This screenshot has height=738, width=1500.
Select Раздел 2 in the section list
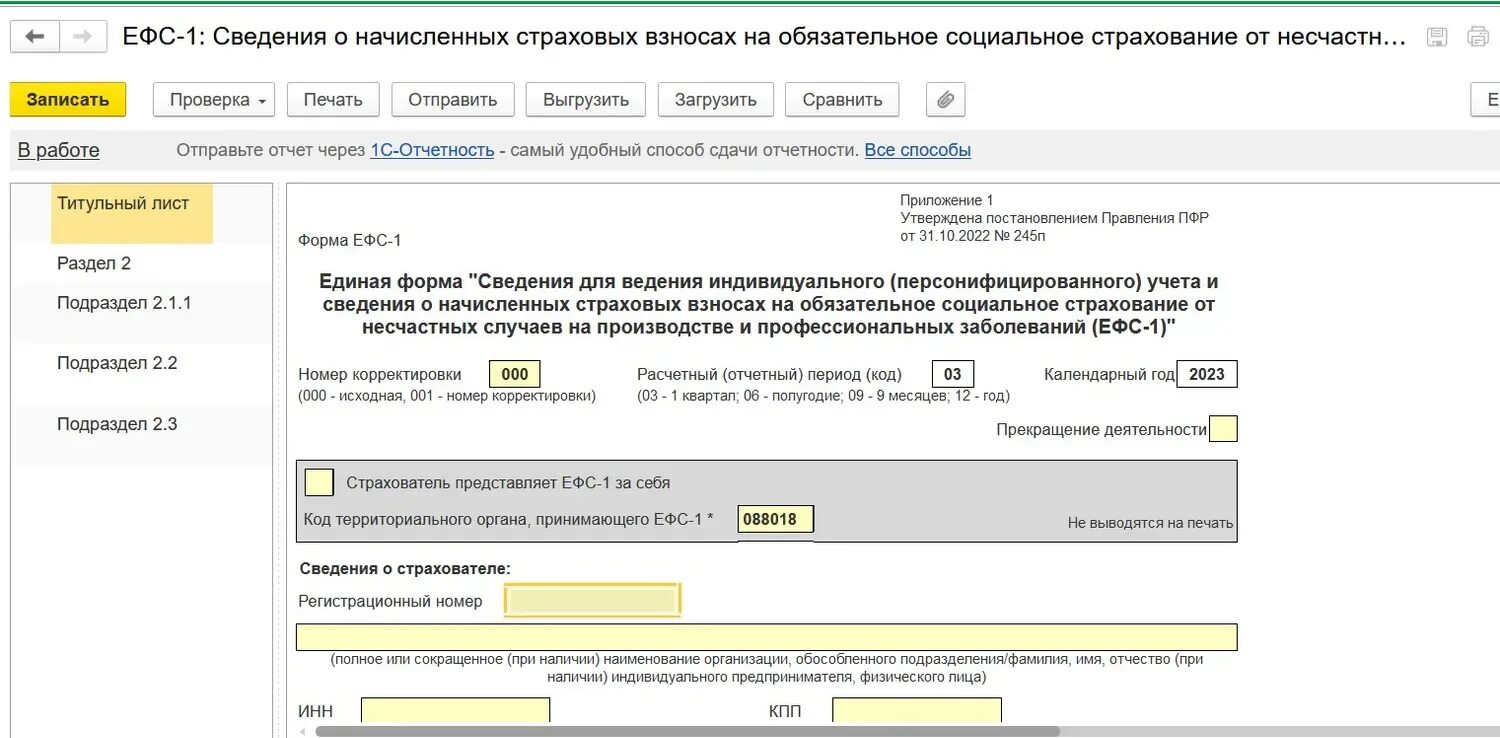click(94, 264)
